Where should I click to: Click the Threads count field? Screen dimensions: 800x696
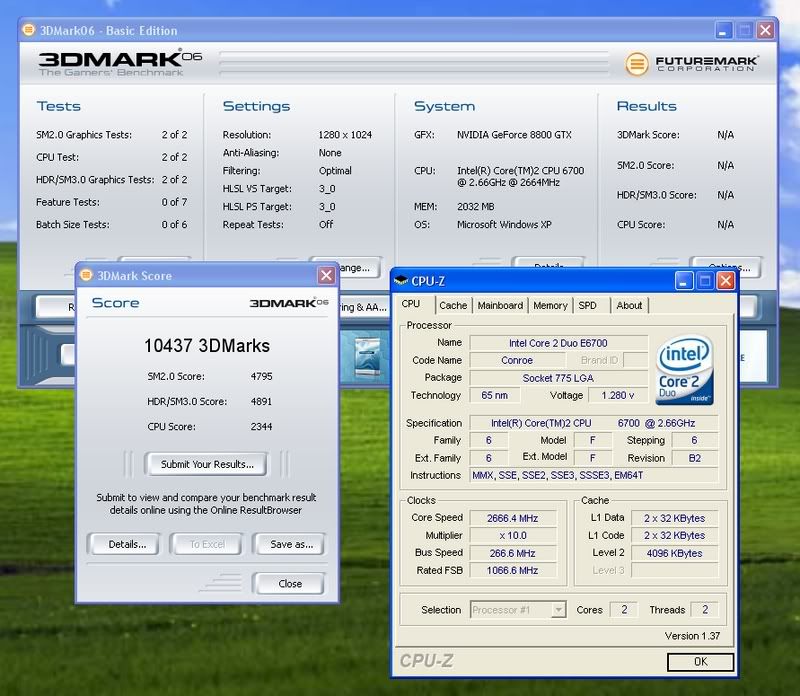(x=705, y=610)
